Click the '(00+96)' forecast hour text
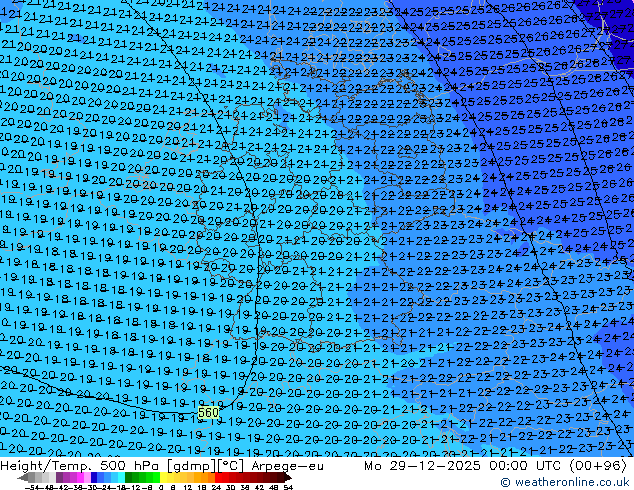The height and width of the screenshot is (490, 634). (598, 466)
